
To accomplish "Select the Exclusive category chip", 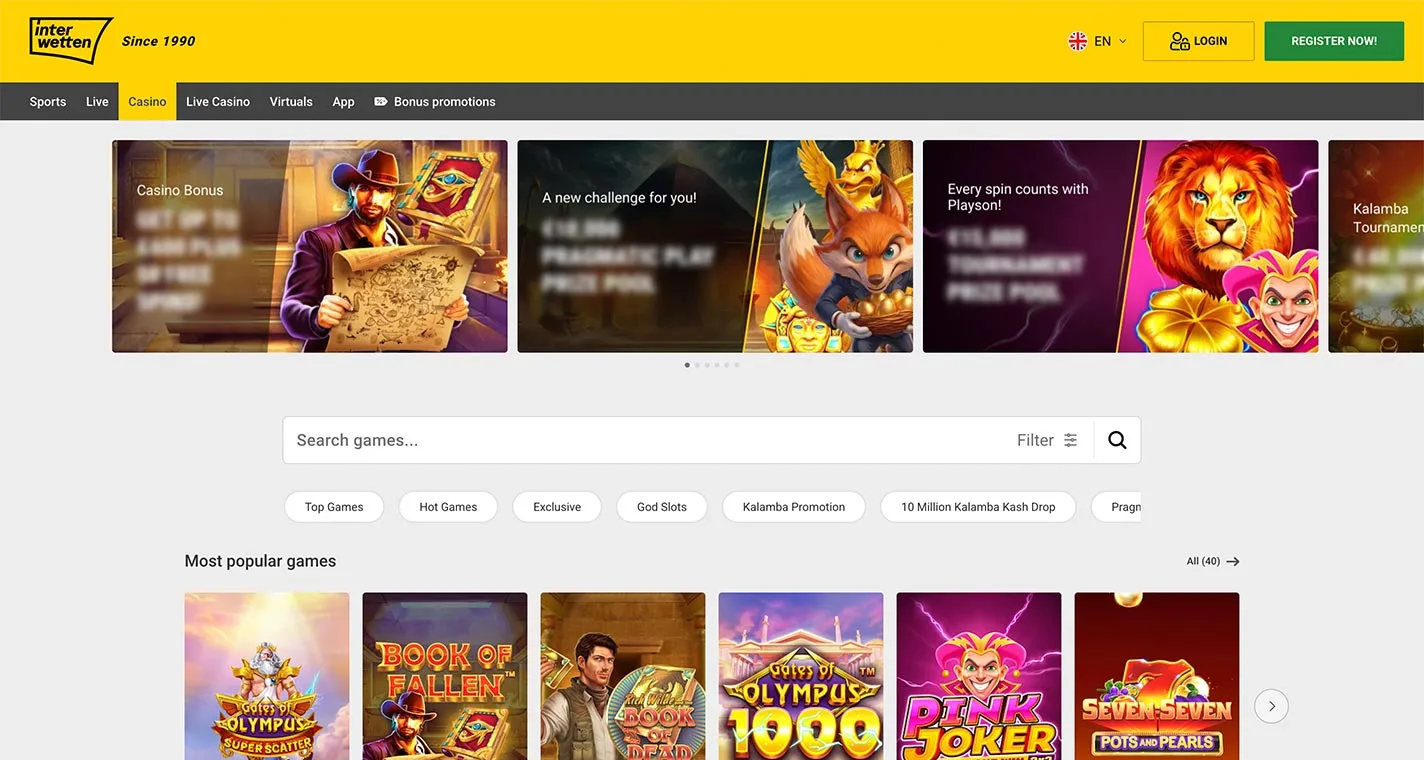I will click(557, 507).
